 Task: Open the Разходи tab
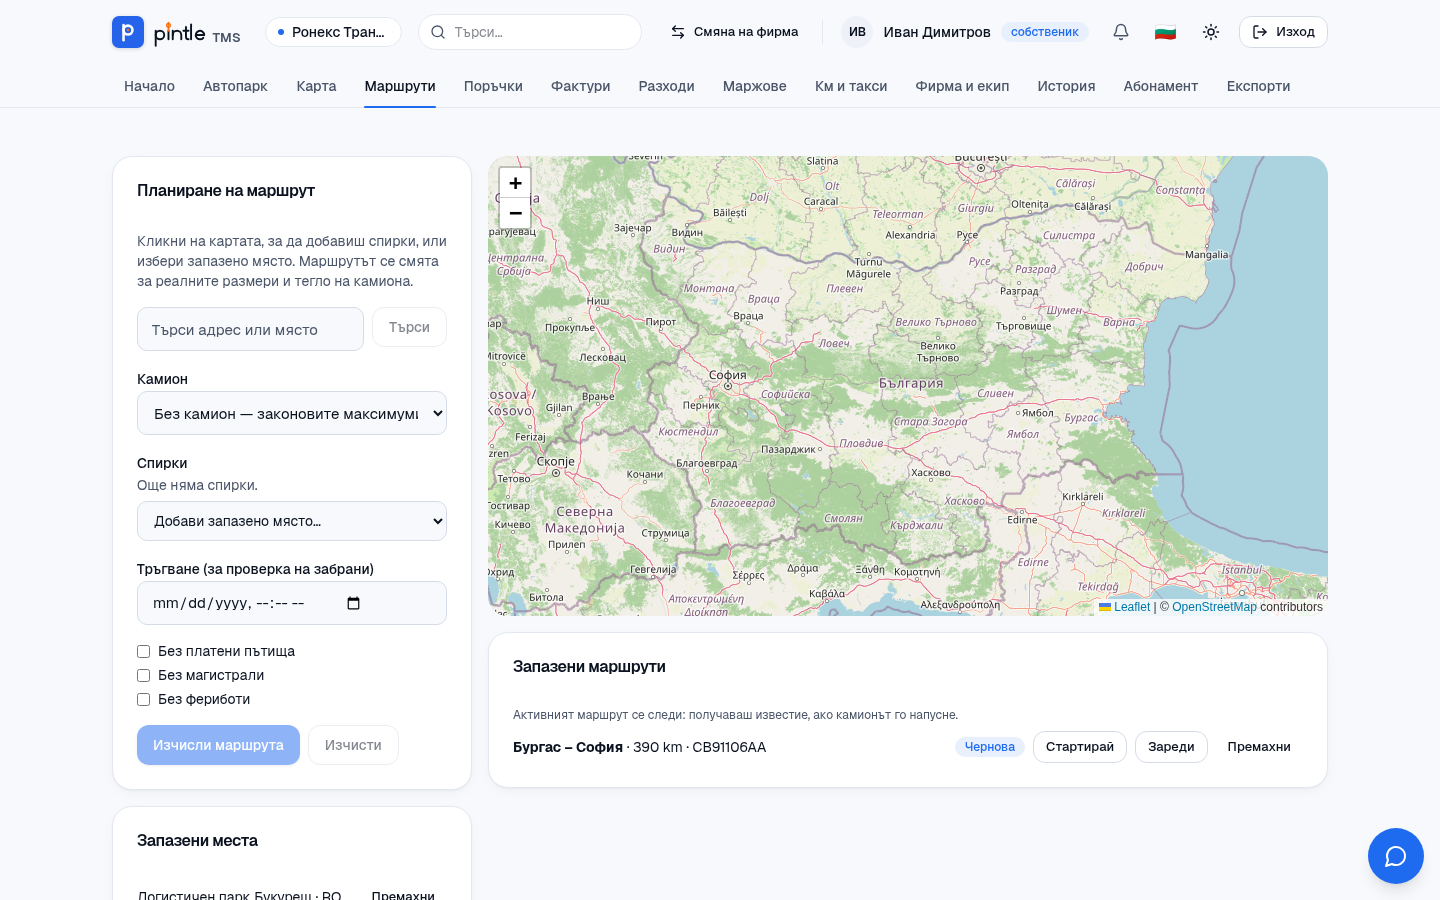(x=666, y=86)
